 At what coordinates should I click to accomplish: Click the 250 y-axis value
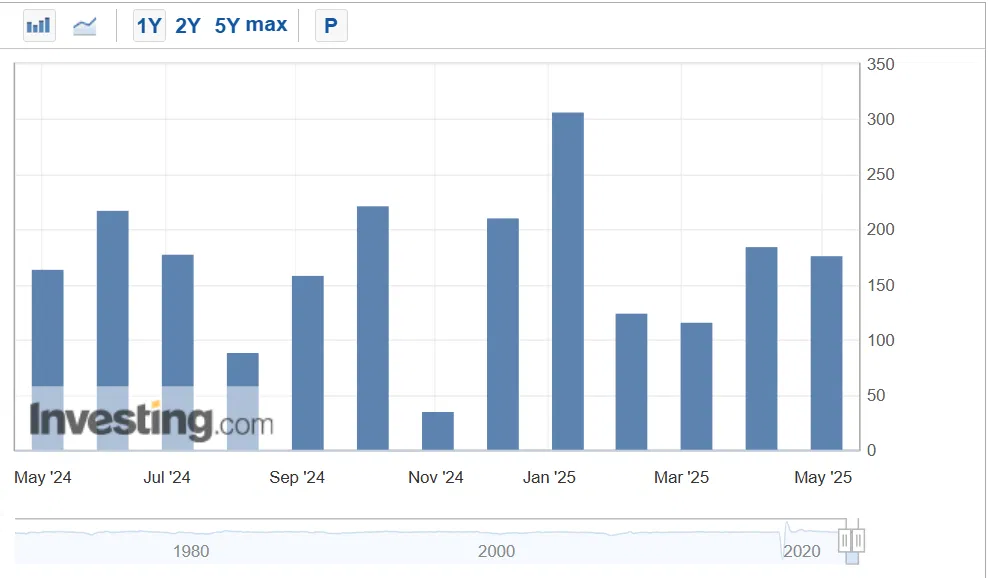[x=880, y=174]
